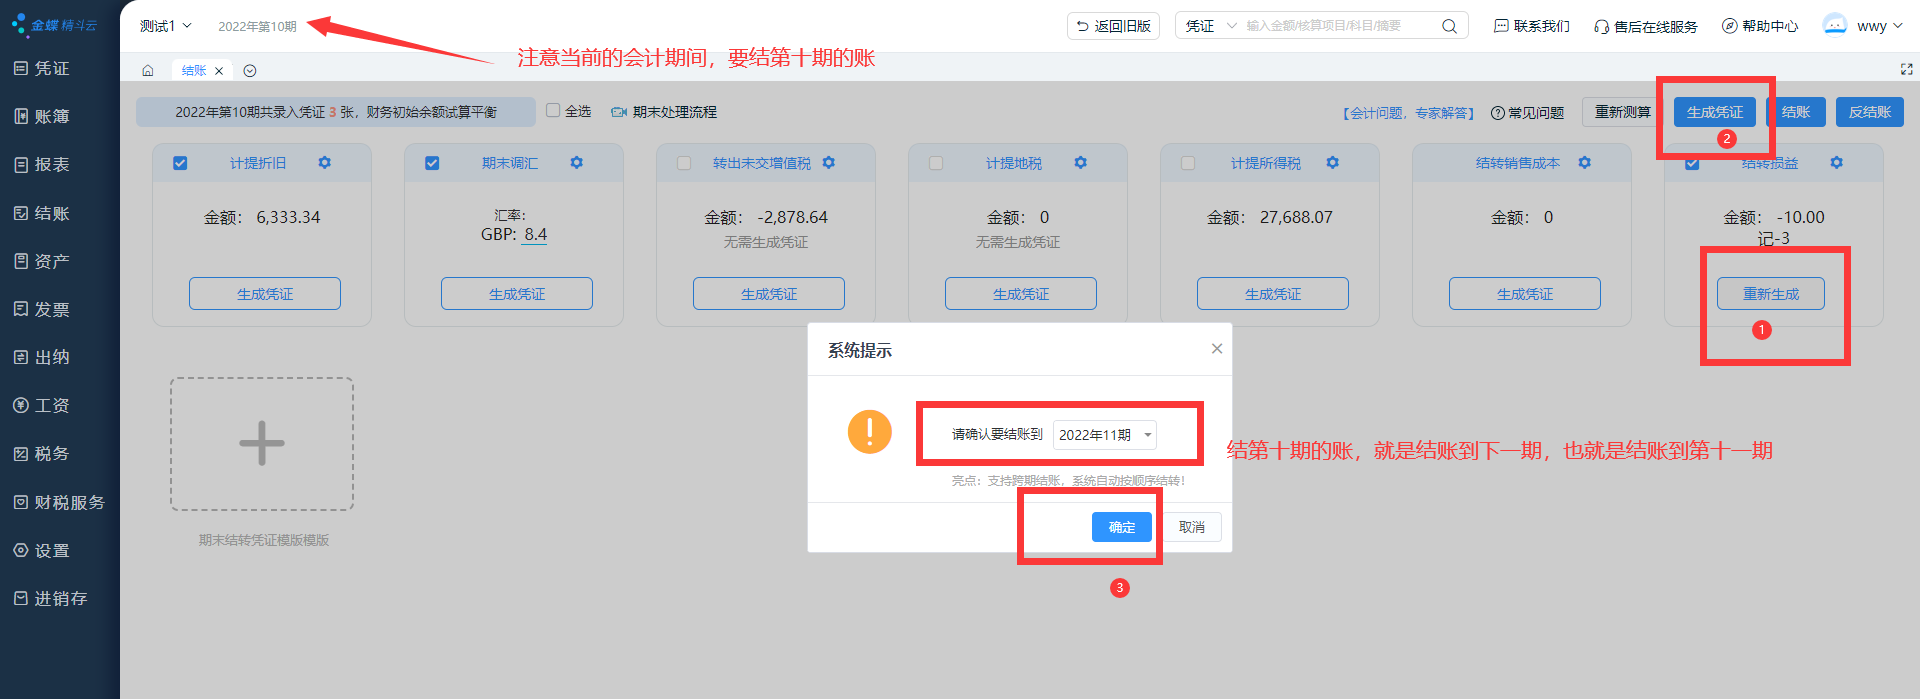The height and width of the screenshot is (699, 1920).
Task: Toggle the 全选 checkbox
Action: 553,111
